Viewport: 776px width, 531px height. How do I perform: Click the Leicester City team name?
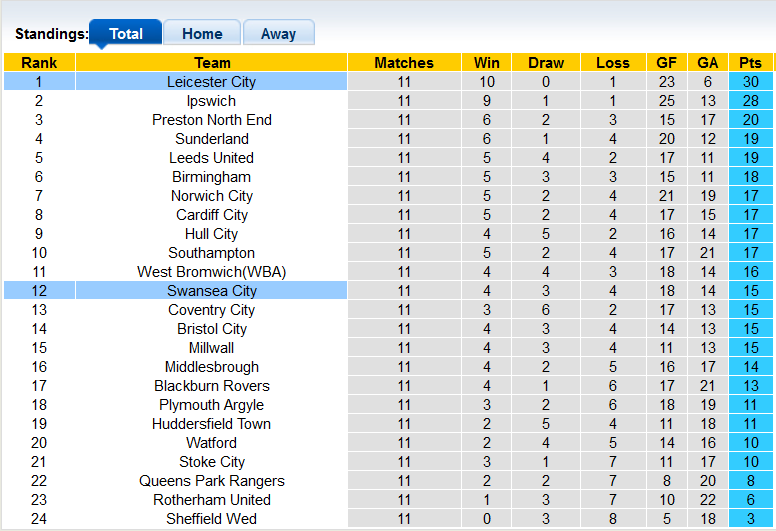tap(211, 82)
